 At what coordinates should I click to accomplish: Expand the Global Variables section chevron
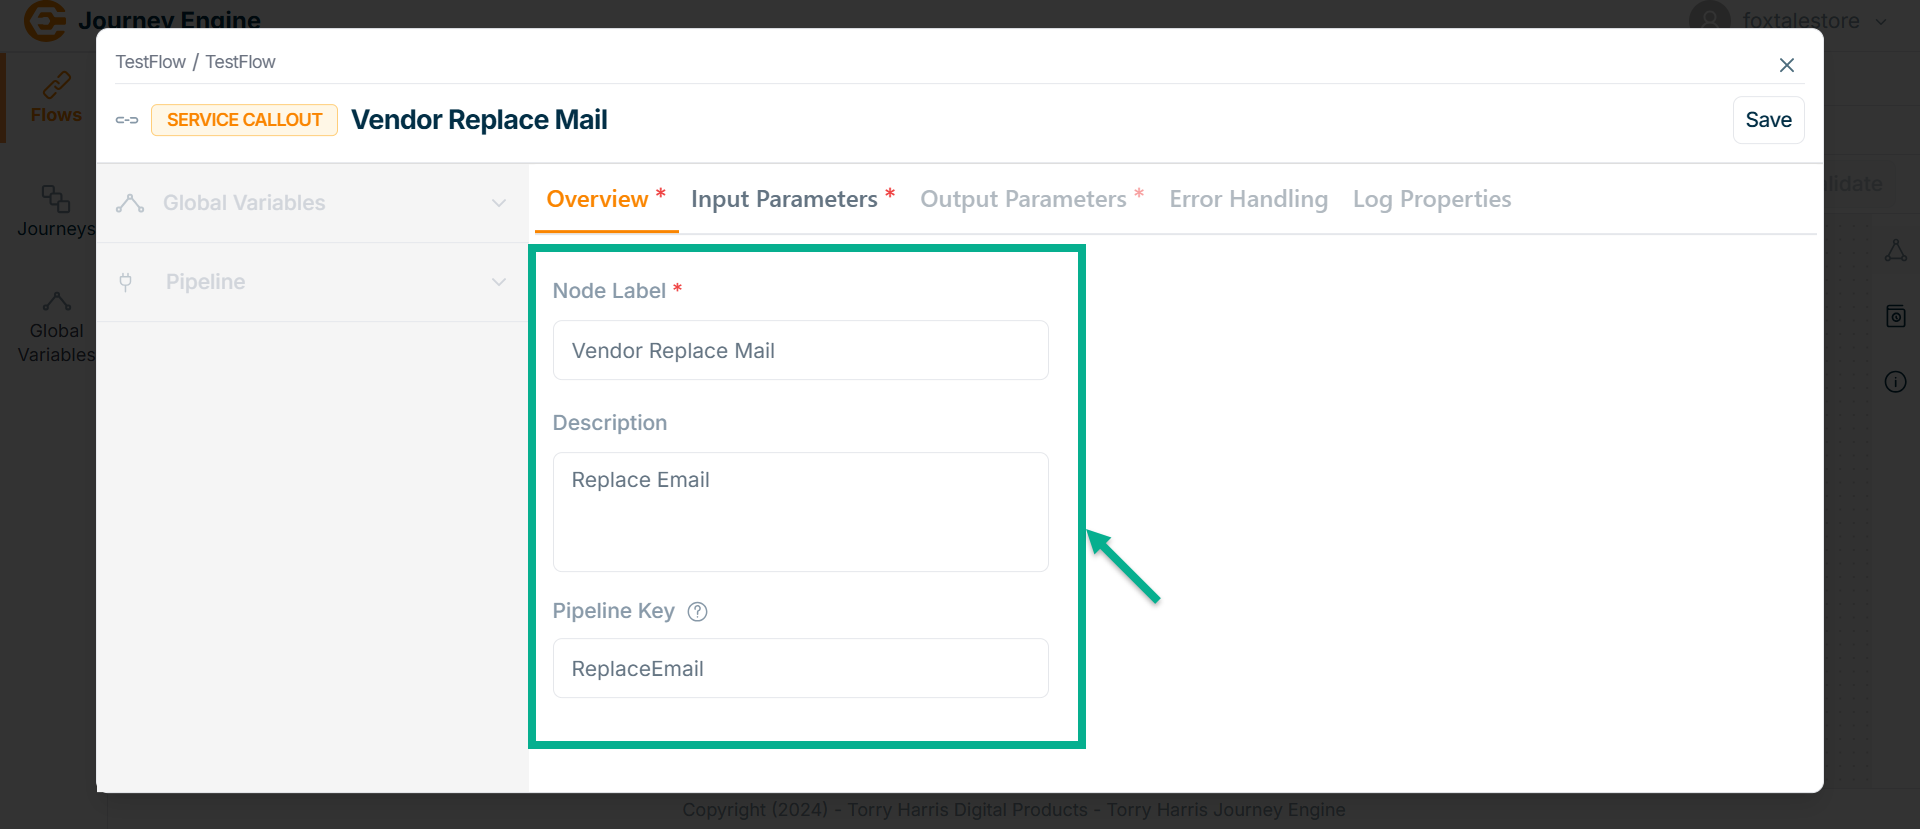(x=499, y=203)
